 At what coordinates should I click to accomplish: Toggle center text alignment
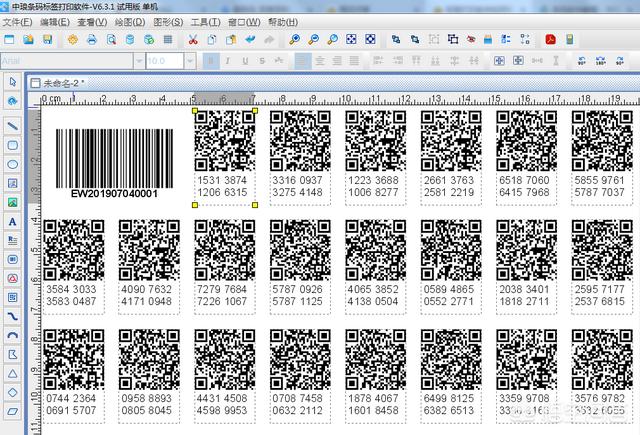(320, 61)
